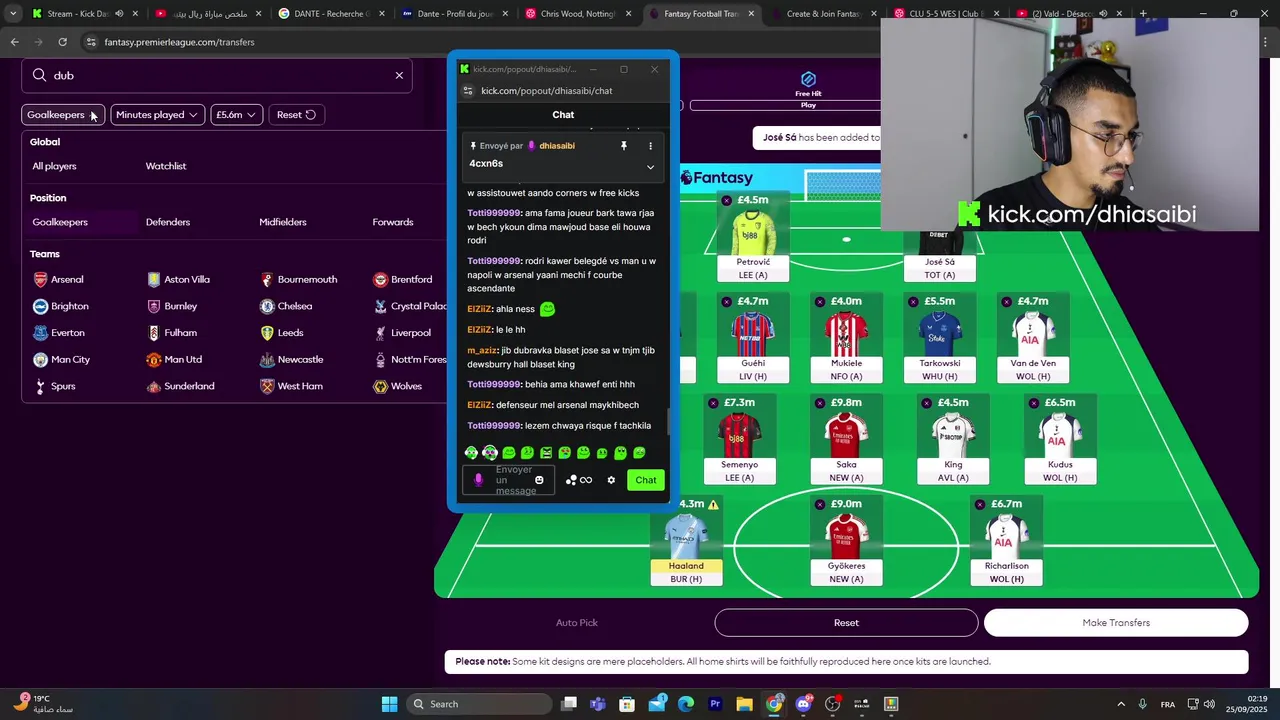Click the message field in Kick chat
Image resolution: width=1280 pixels, height=720 pixels.
[514, 480]
